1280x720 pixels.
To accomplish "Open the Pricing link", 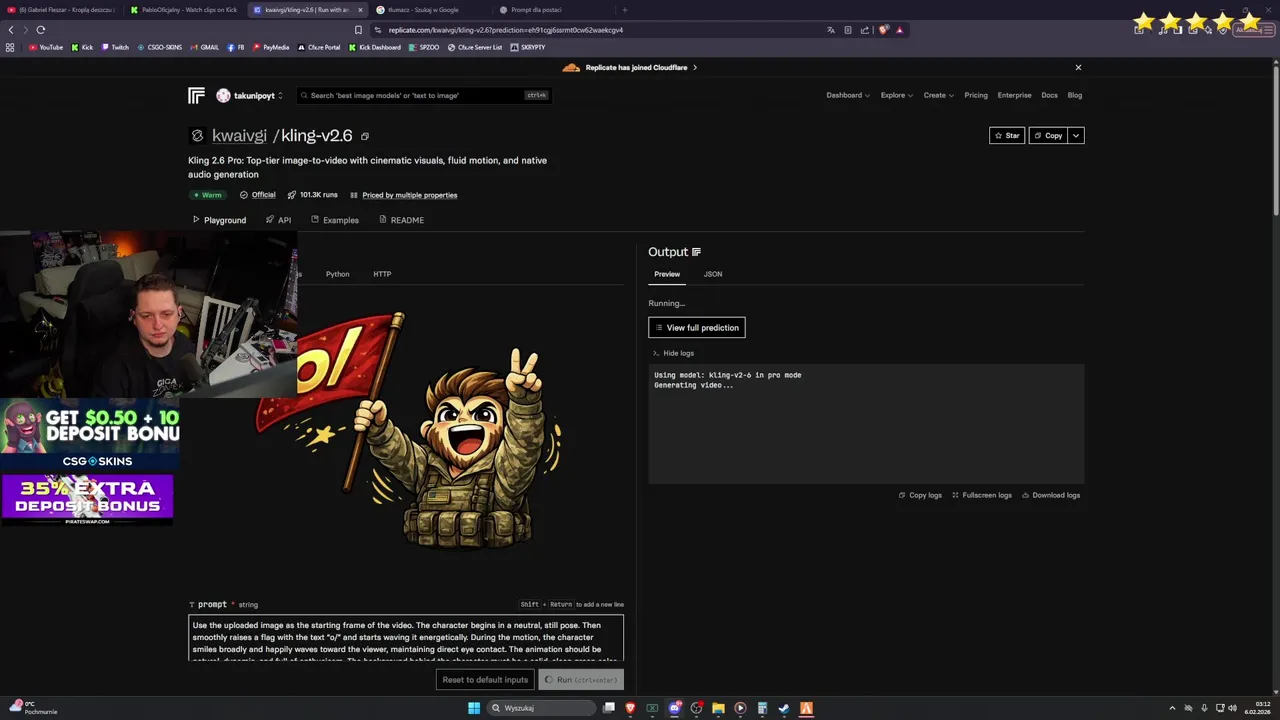I will (x=976, y=95).
